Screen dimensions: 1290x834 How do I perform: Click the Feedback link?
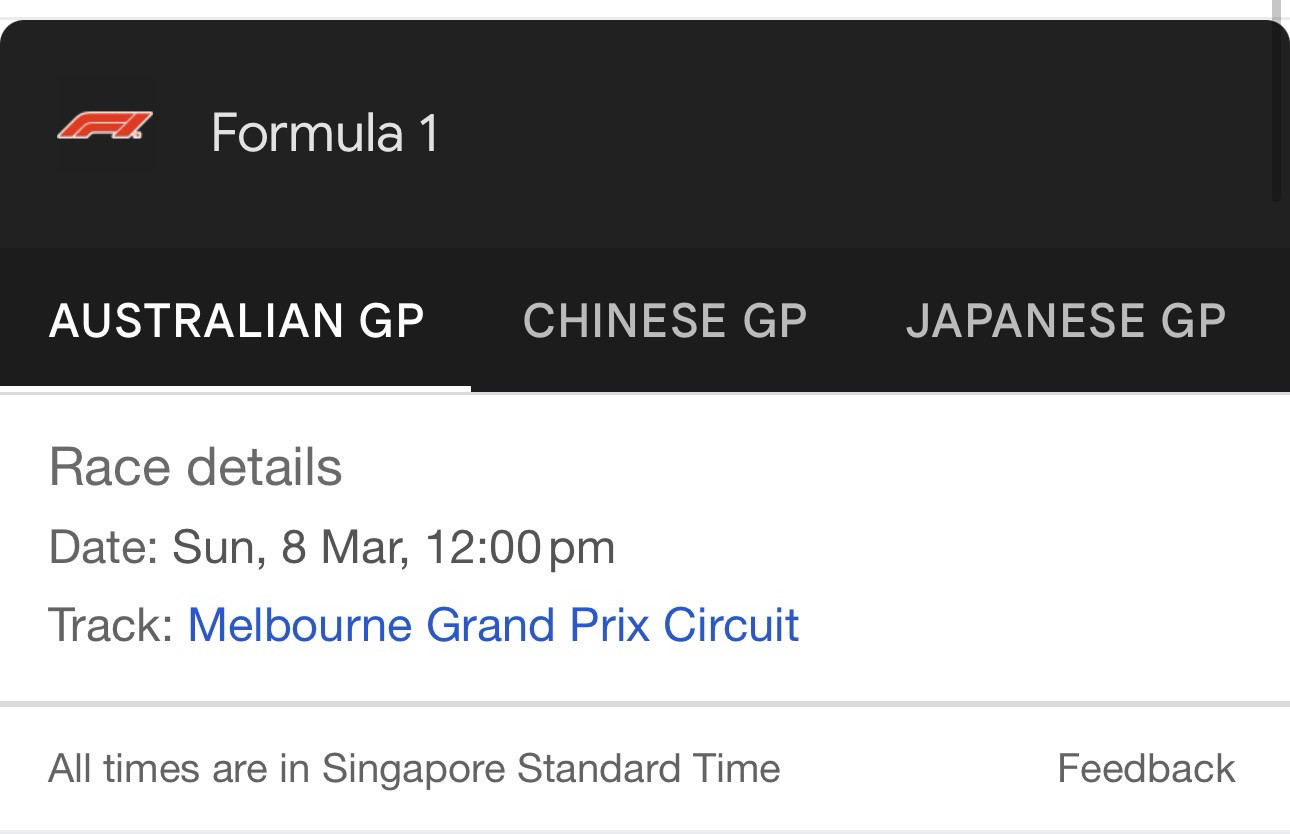click(1146, 769)
